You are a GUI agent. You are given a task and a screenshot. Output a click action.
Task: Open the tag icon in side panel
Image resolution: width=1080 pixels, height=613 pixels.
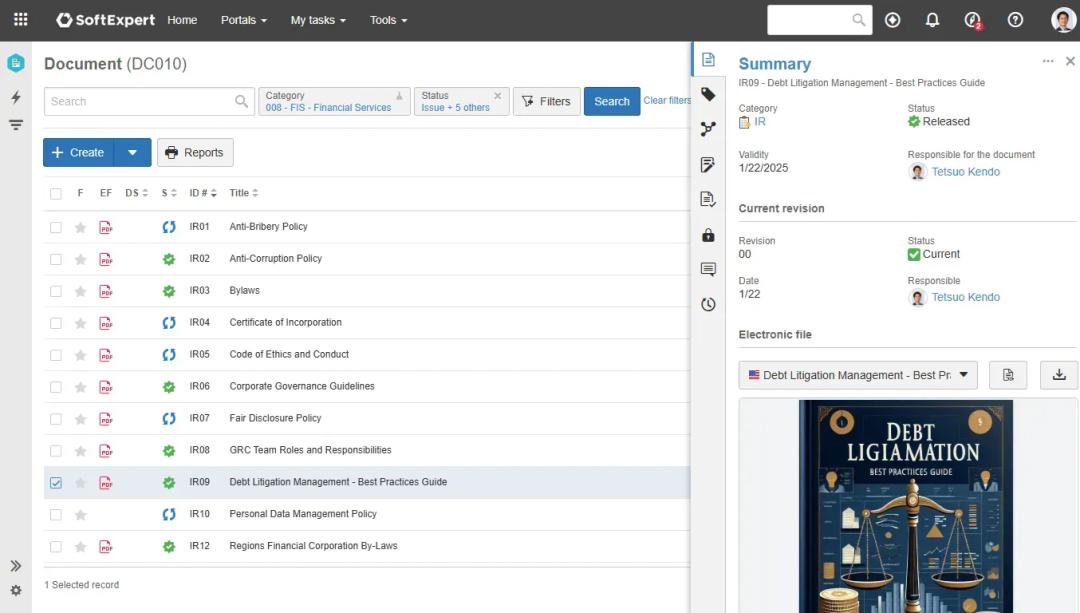pos(708,94)
